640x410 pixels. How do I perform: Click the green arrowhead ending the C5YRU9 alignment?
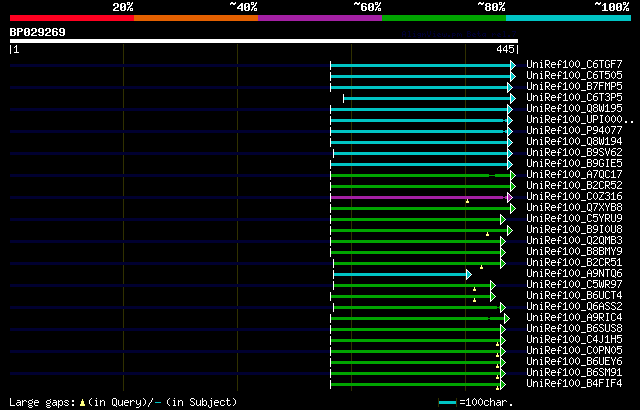click(503, 219)
